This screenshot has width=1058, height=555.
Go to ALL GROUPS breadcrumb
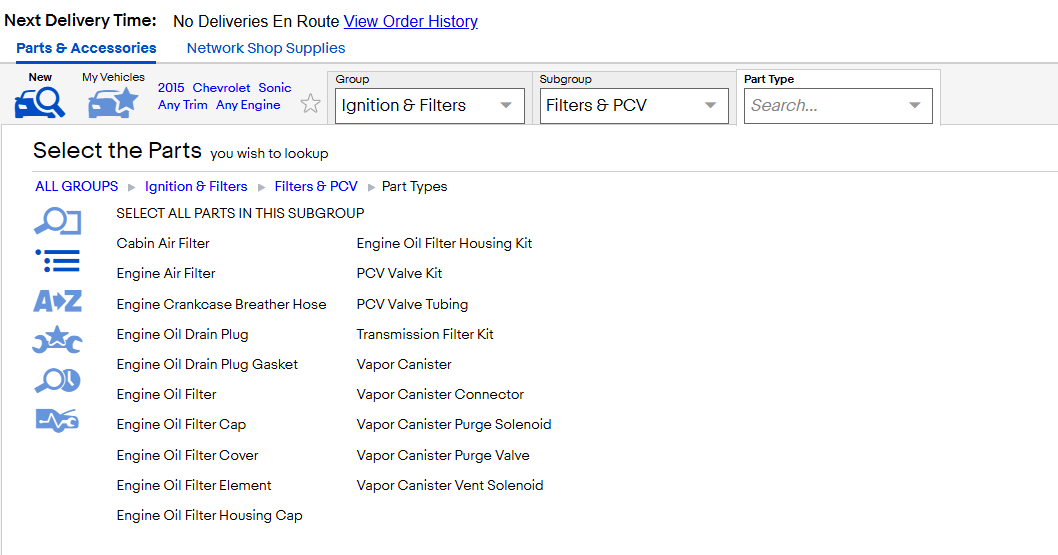click(76, 186)
